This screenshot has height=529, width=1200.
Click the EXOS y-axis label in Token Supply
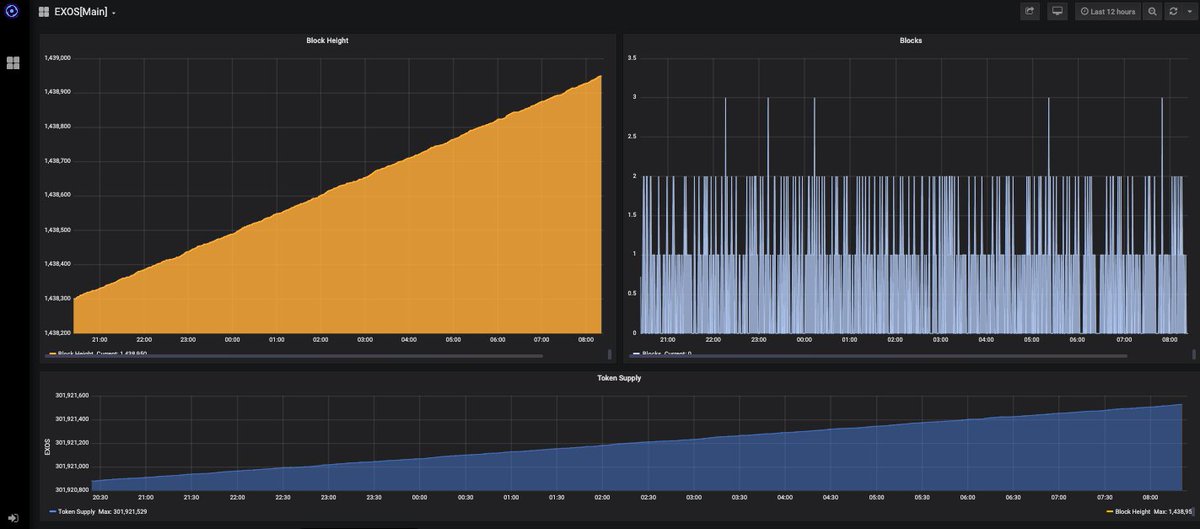(x=47, y=446)
